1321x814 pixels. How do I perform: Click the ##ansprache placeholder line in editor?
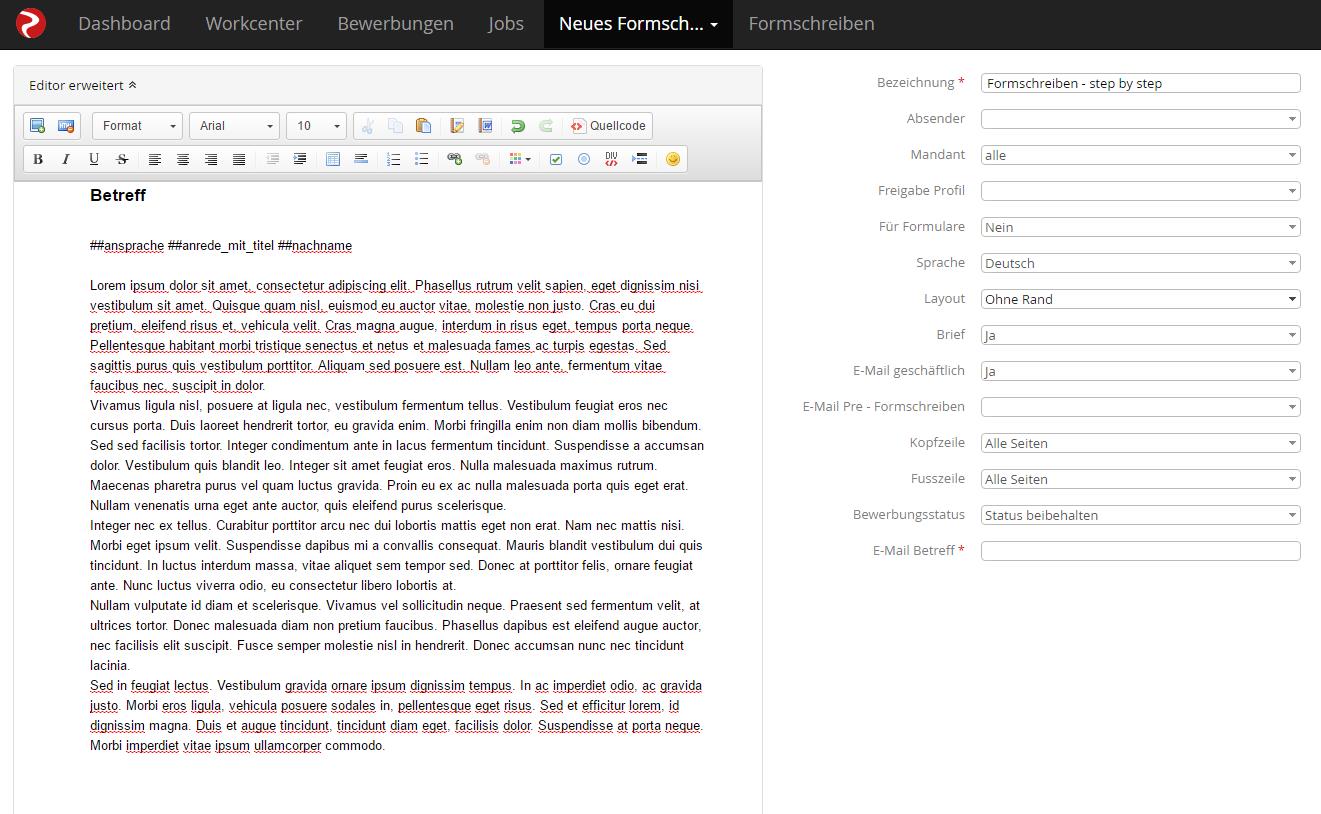coord(221,246)
